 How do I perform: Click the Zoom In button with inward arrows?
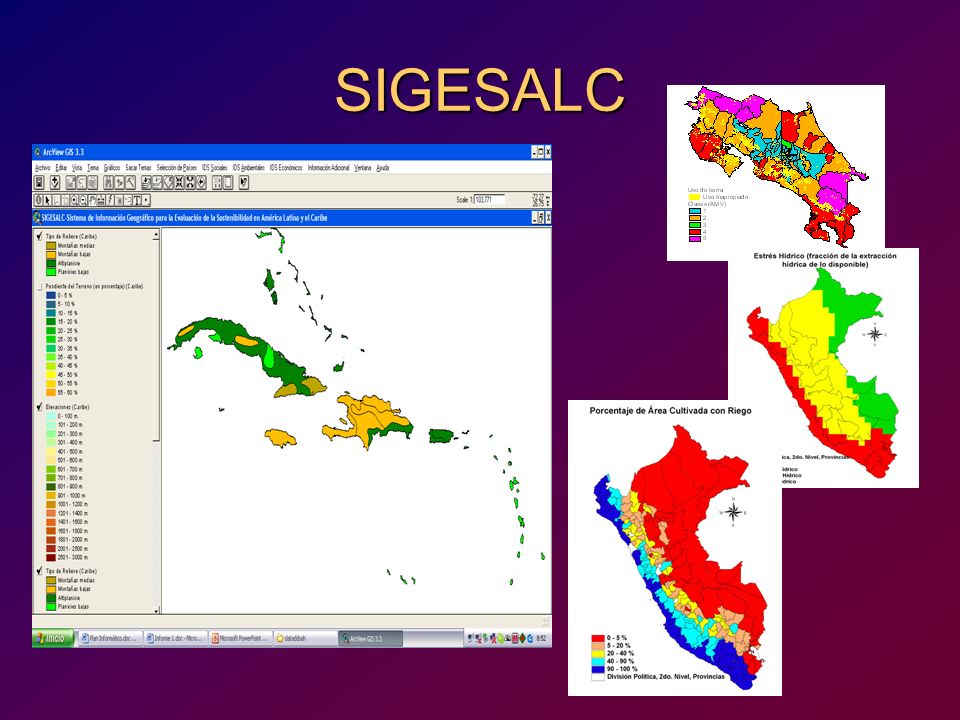point(179,182)
